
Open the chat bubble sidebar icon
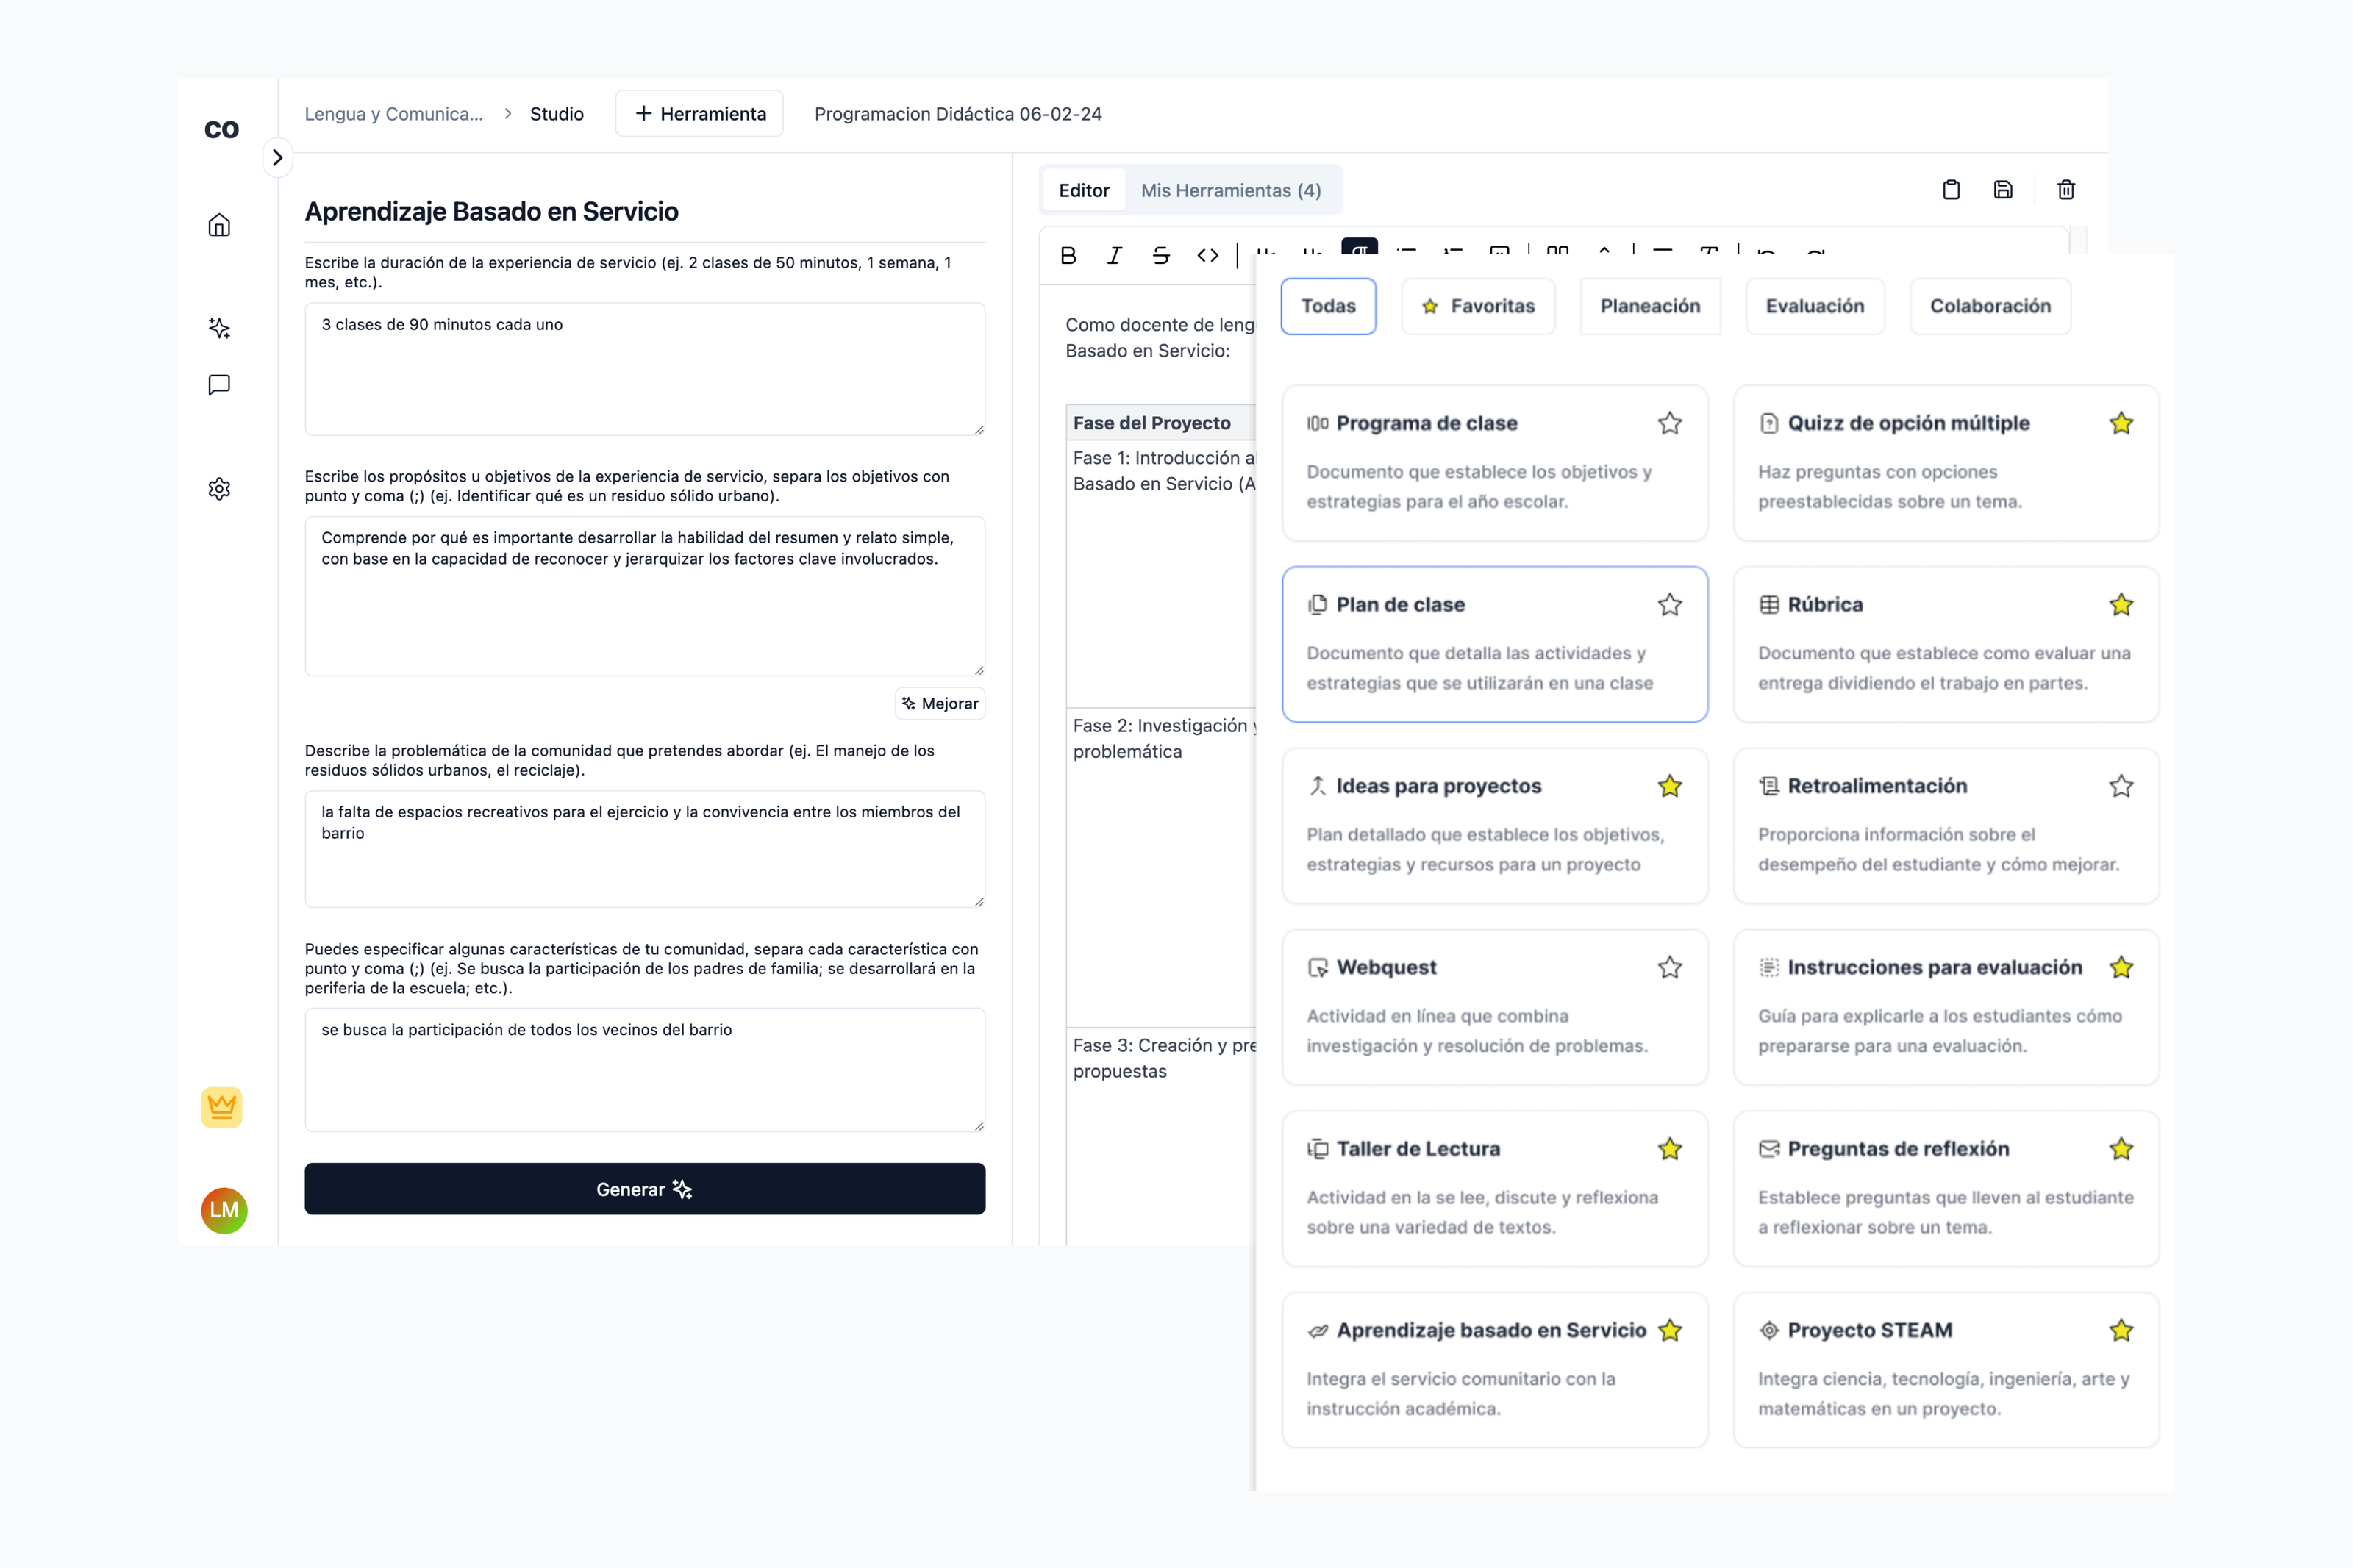coord(219,385)
